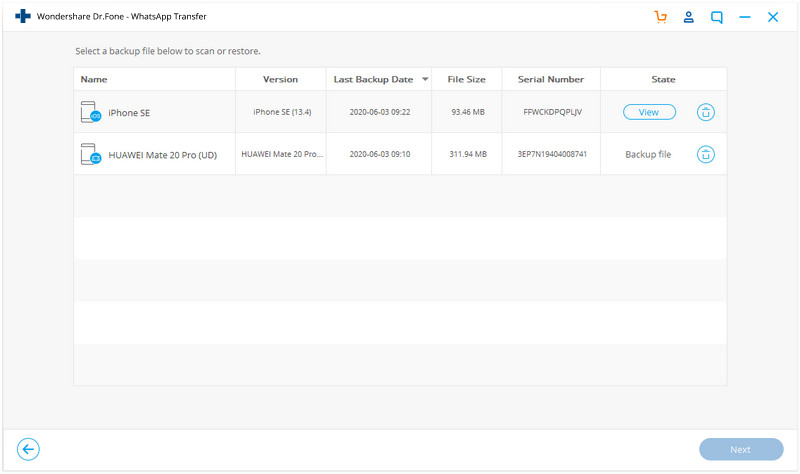Click the Wondershare Dr.Fone window title
800x474 pixels.
click(121, 16)
